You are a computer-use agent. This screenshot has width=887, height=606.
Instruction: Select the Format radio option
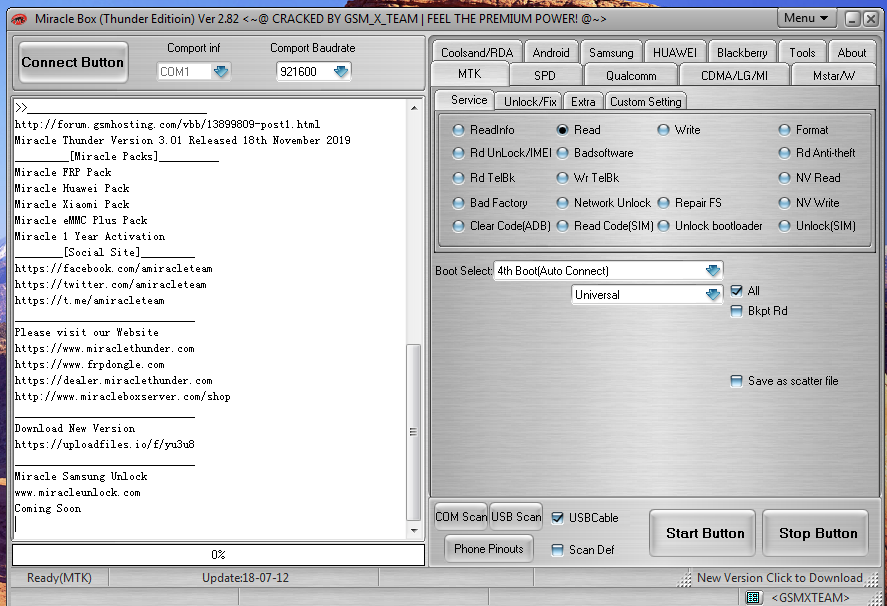click(803, 130)
